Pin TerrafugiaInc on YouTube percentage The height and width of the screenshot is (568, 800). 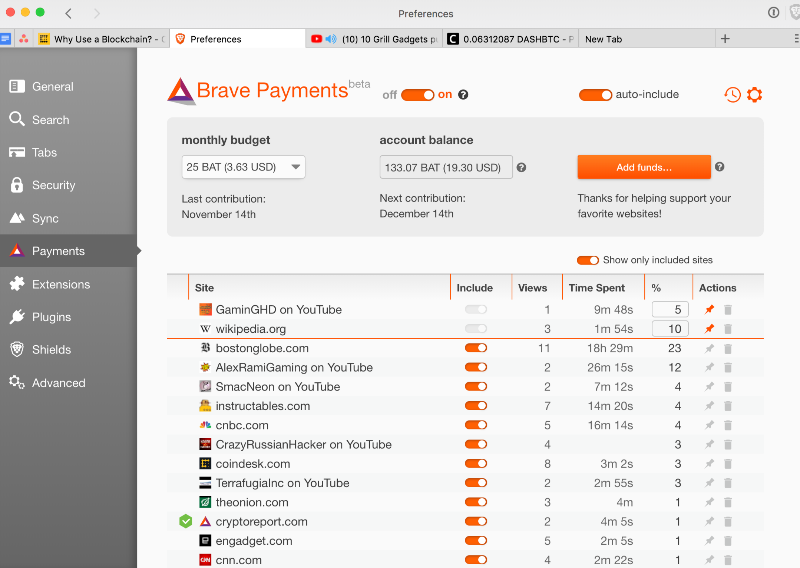pyautogui.click(x=709, y=483)
